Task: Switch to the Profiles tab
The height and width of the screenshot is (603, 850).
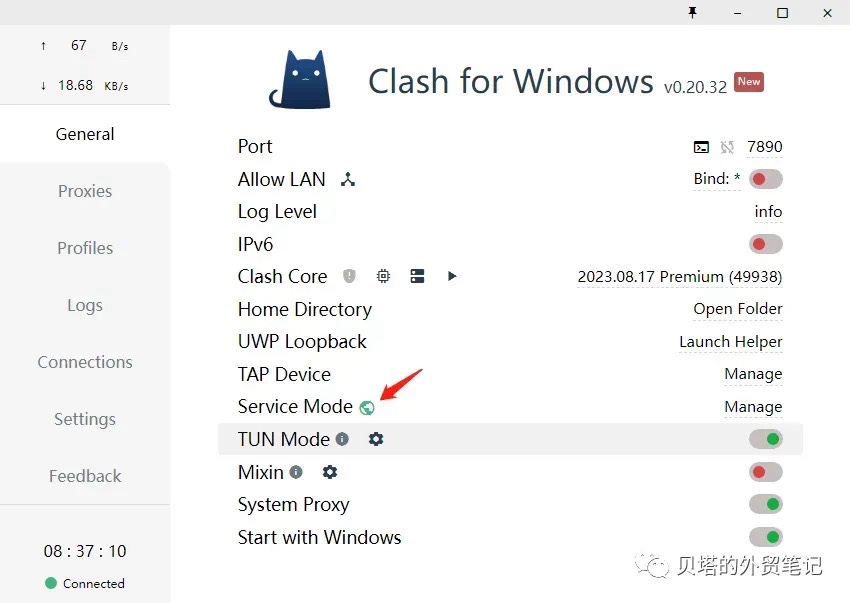Action: pyautogui.click(x=85, y=248)
